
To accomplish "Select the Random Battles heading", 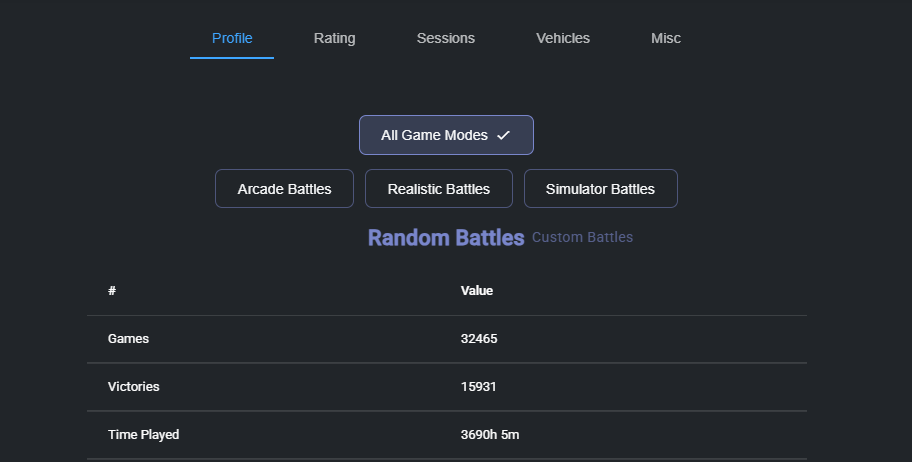I will pyautogui.click(x=446, y=238).
